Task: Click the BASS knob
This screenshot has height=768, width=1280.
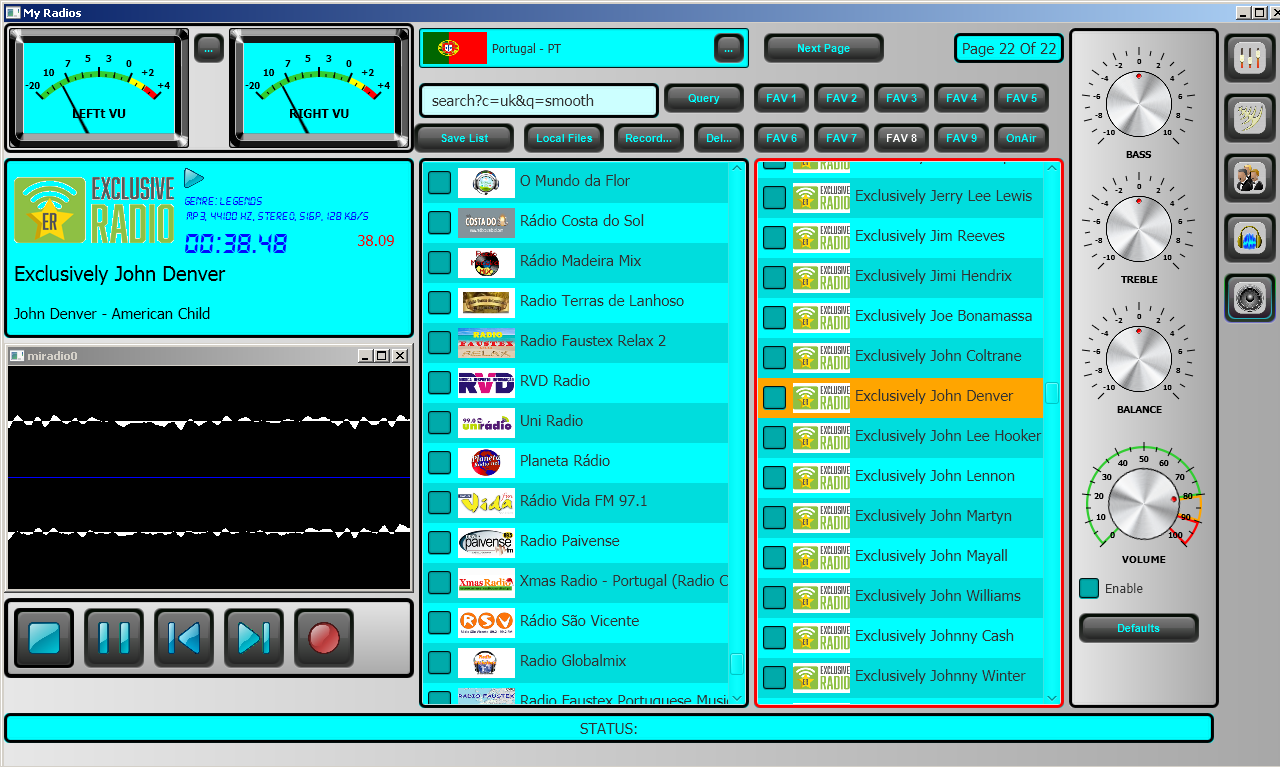Action: point(1139,103)
